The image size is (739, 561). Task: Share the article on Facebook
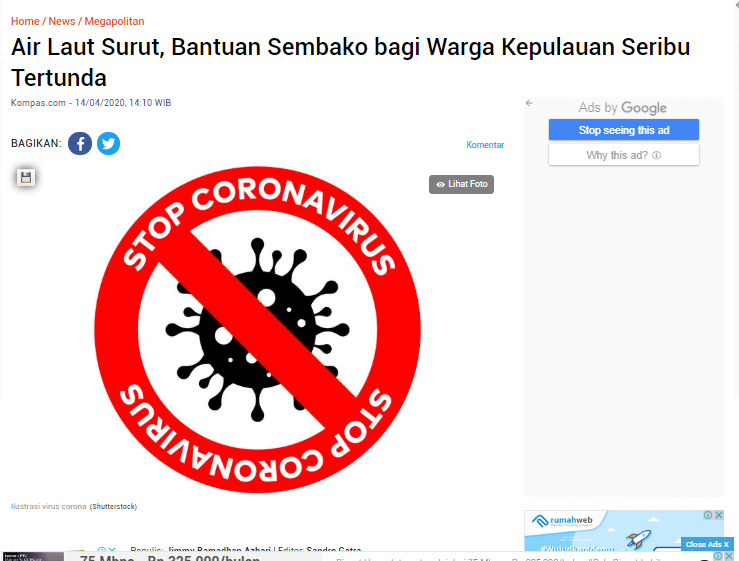[80, 143]
